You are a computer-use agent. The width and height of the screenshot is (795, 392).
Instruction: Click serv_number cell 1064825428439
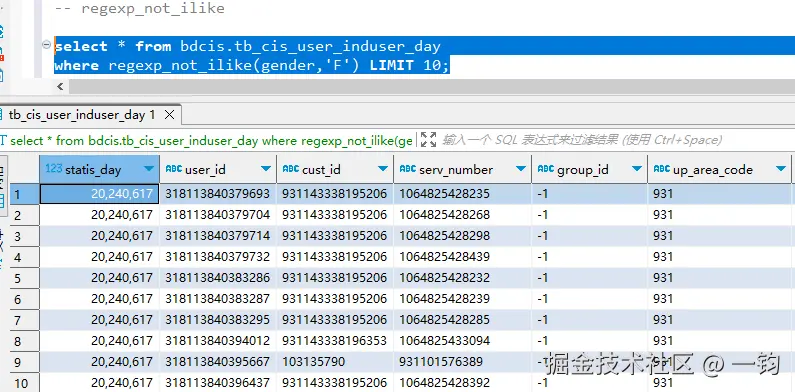[x=462, y=257]
